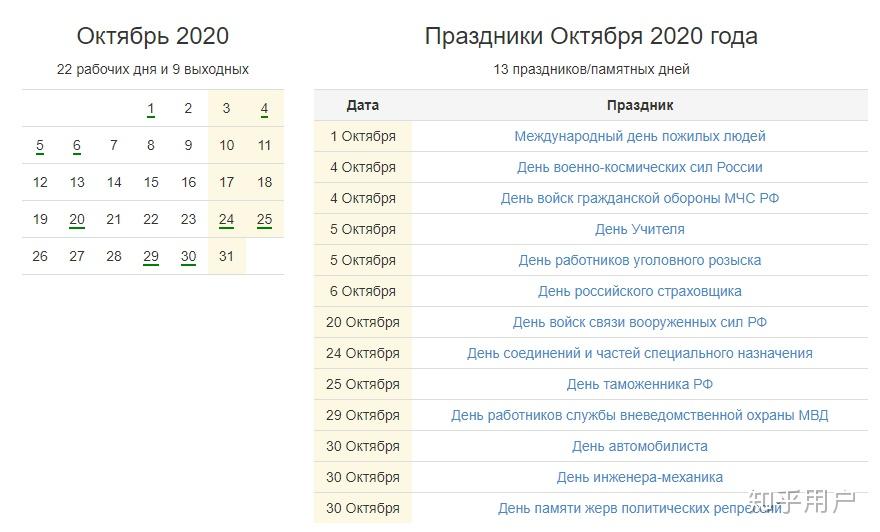880x532 pixels.
Task: Open День работников уголовного розыска link
Action: click(x=639, y=260)
